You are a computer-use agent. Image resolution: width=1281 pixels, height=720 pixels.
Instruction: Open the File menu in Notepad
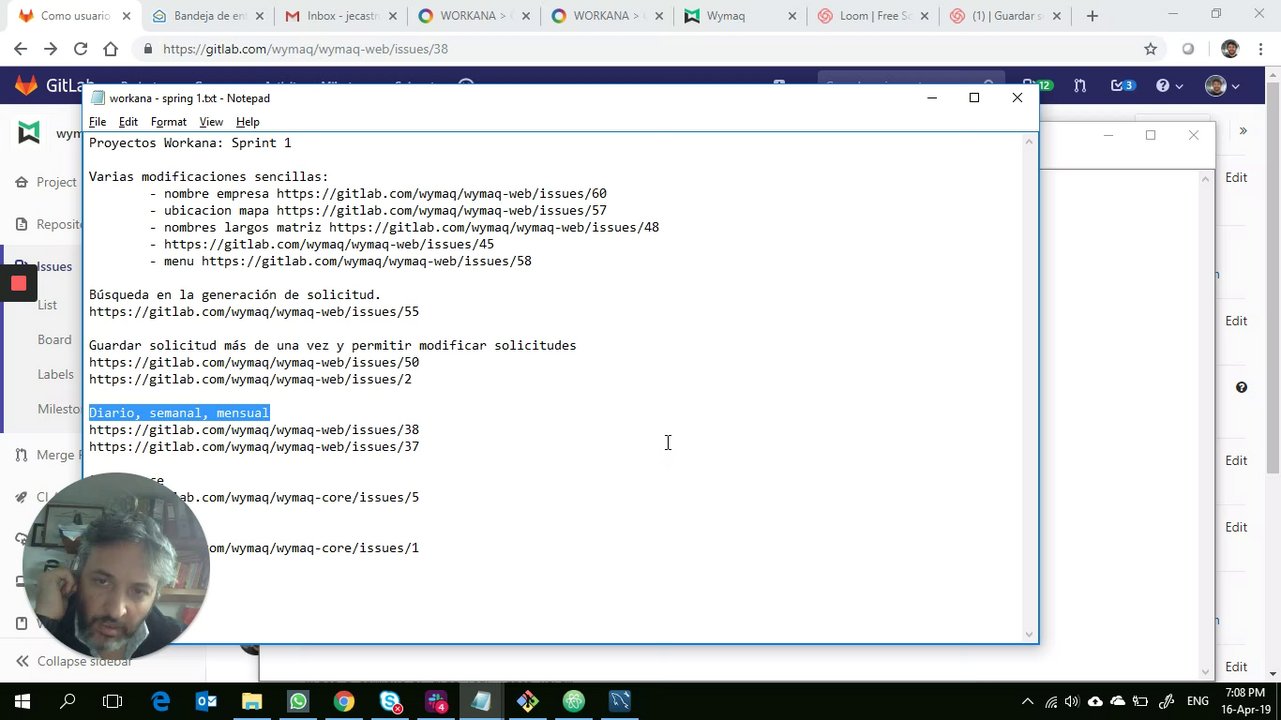pyautogui.click(x=97, y=122)
